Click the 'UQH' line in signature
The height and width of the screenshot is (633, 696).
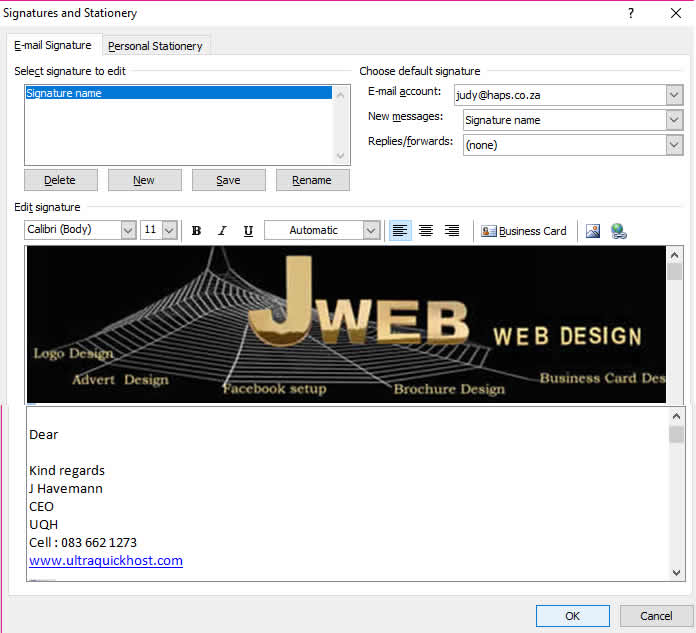(44, 524)
